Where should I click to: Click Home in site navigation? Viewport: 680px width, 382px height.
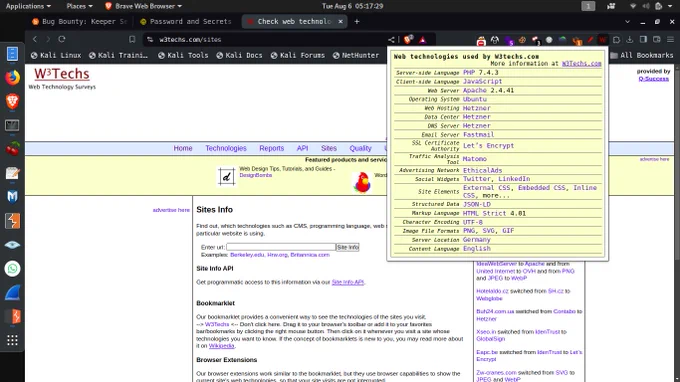pos(183,148)
